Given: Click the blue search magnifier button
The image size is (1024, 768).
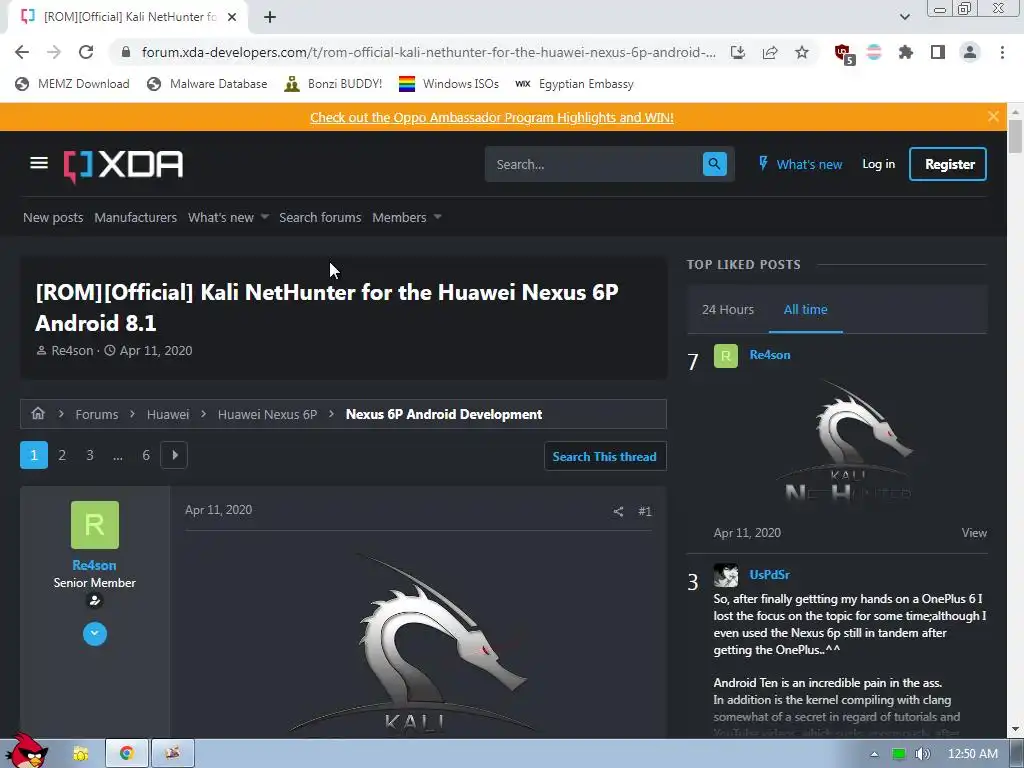Looking at the screenshot, I should (x=714, y=164).
